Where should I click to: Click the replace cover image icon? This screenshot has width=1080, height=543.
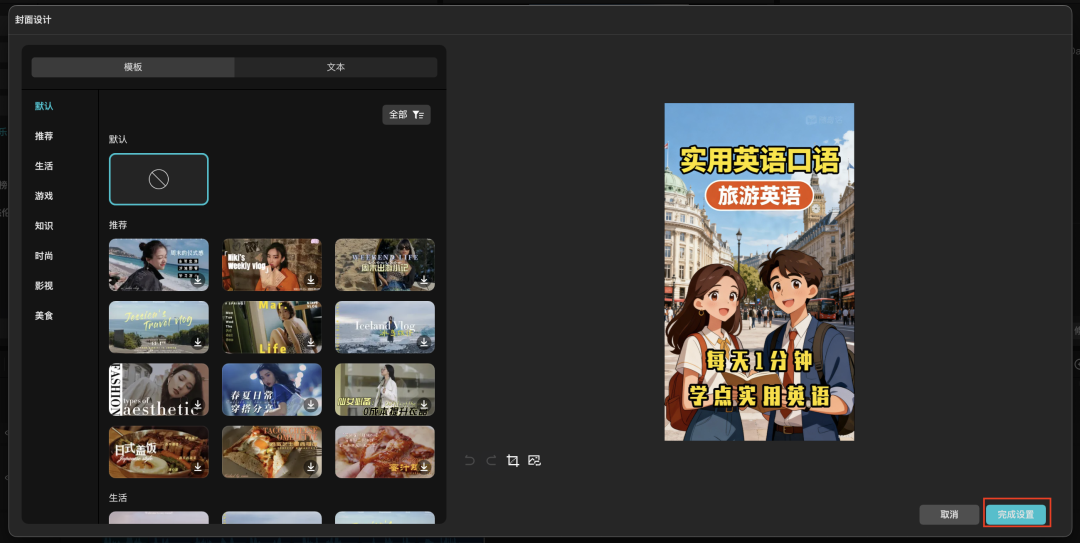pyautogui.click(x=534, y=460)
